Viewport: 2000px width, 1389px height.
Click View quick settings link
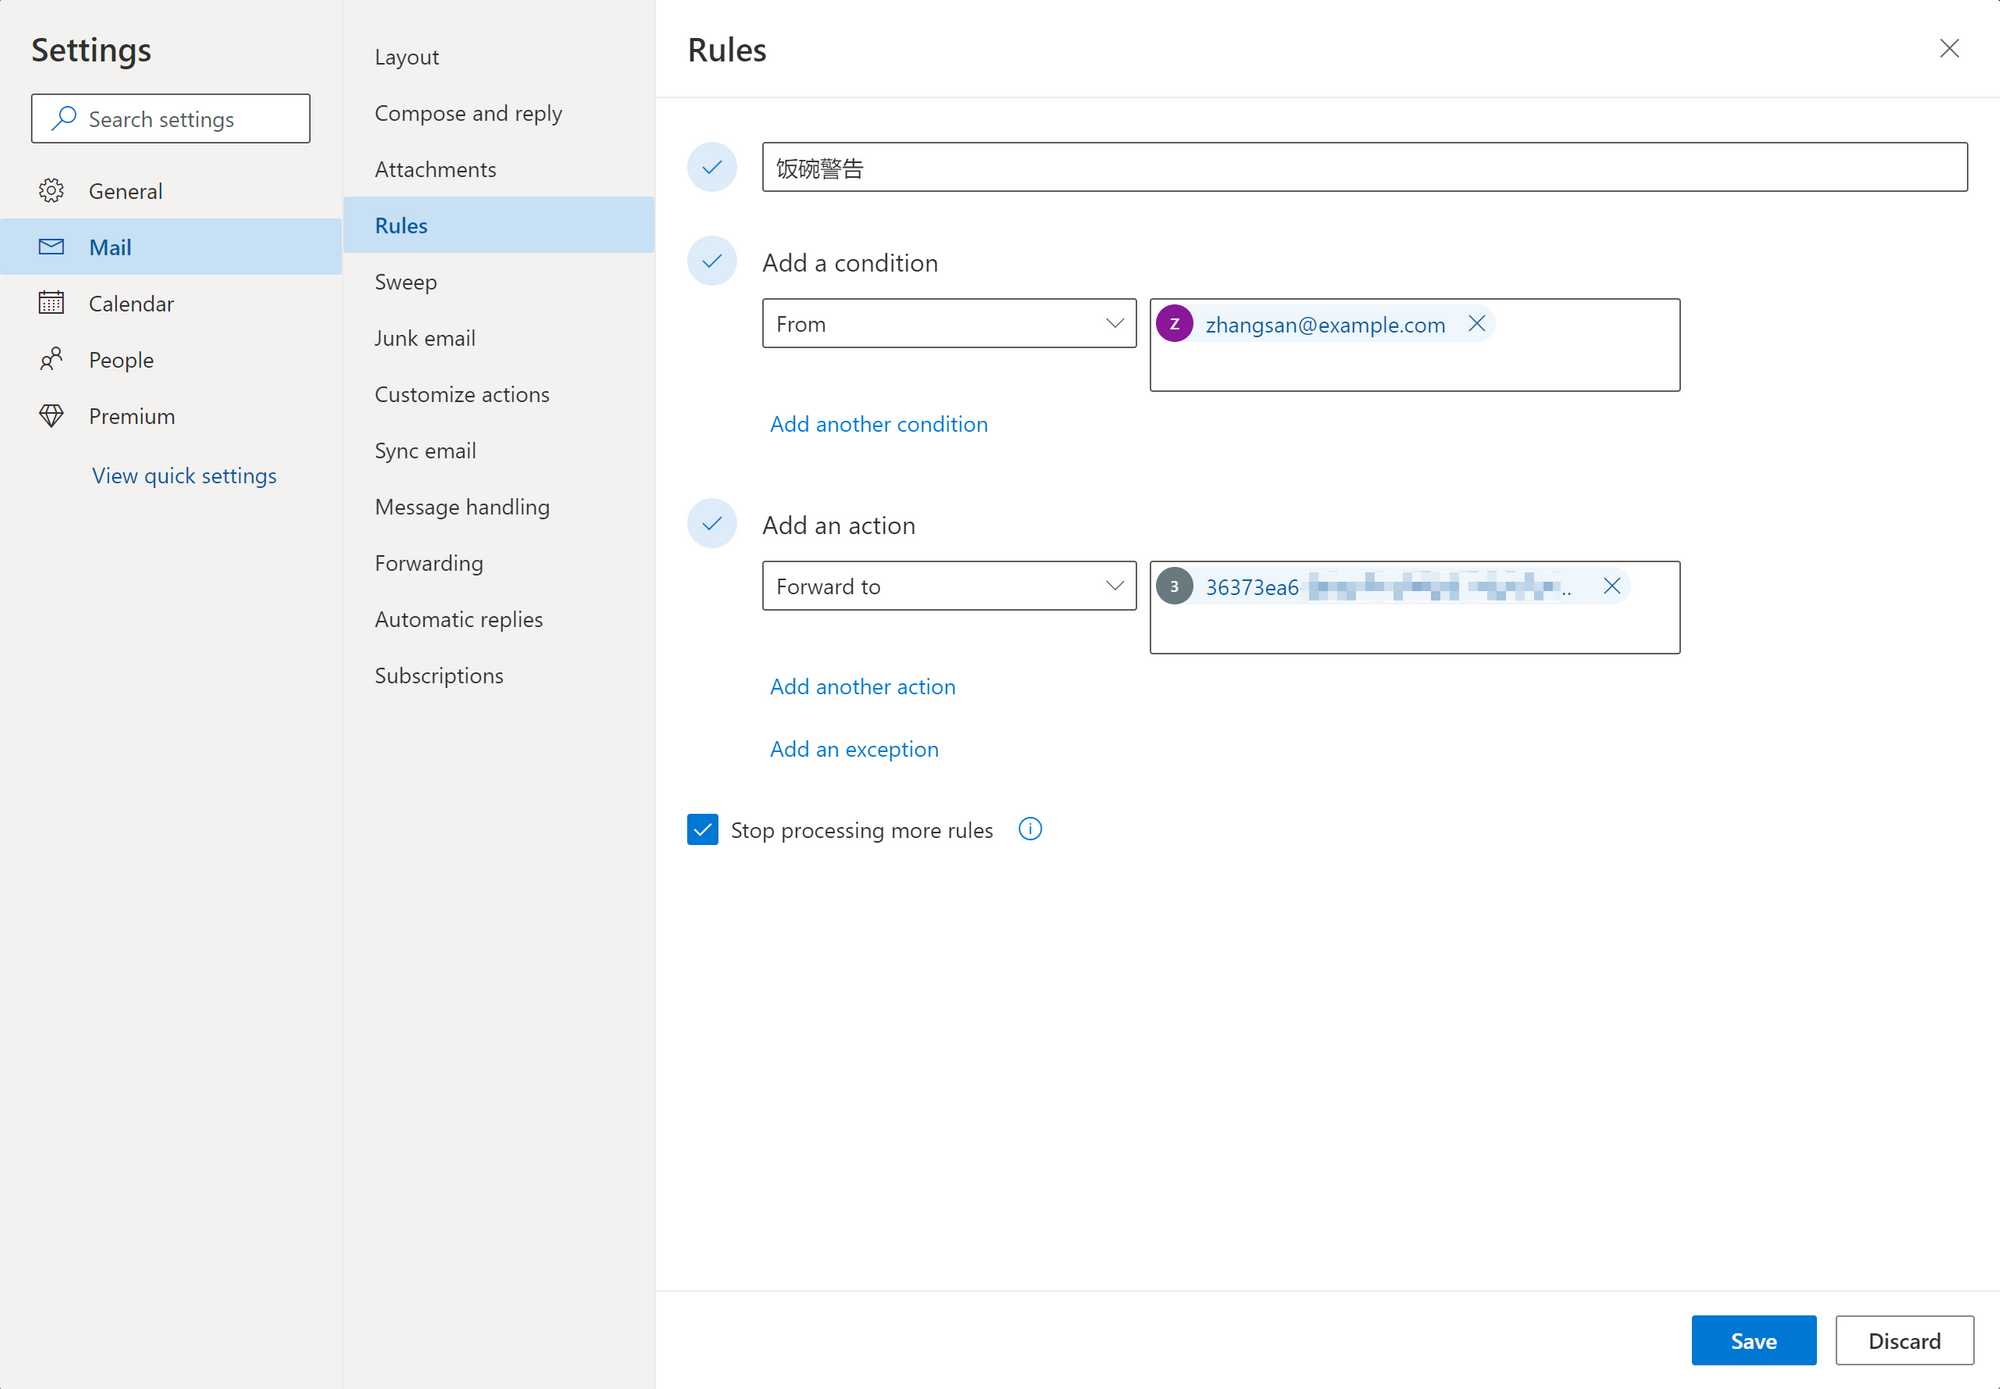(x=184, y=476)
